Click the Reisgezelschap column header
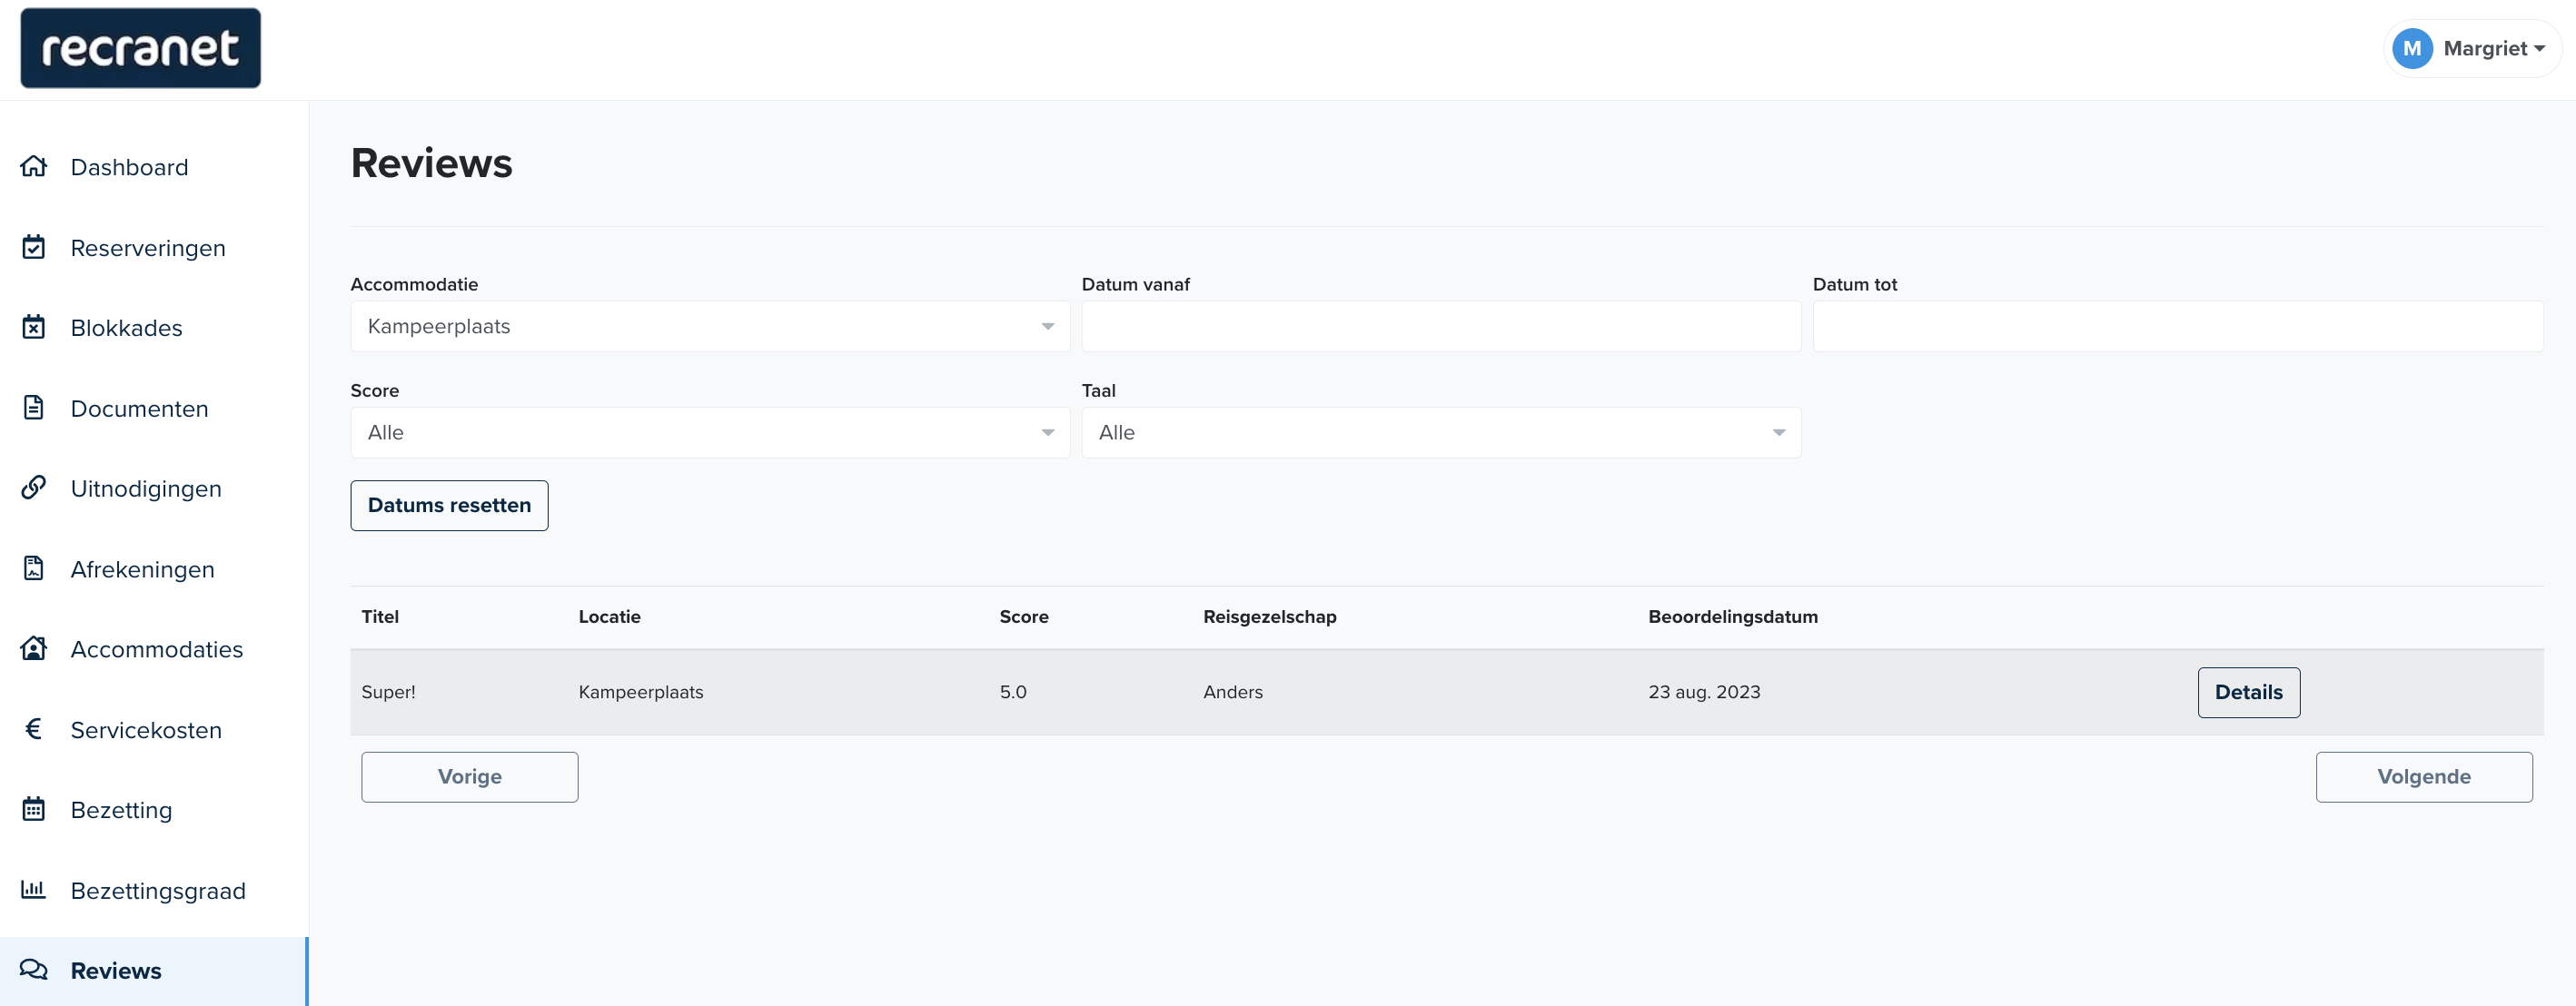2576x1006 pixels. pos(1269,616)
